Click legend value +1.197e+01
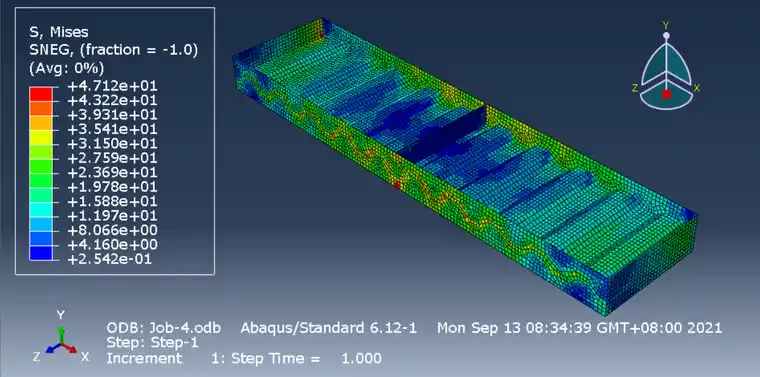 112,216
